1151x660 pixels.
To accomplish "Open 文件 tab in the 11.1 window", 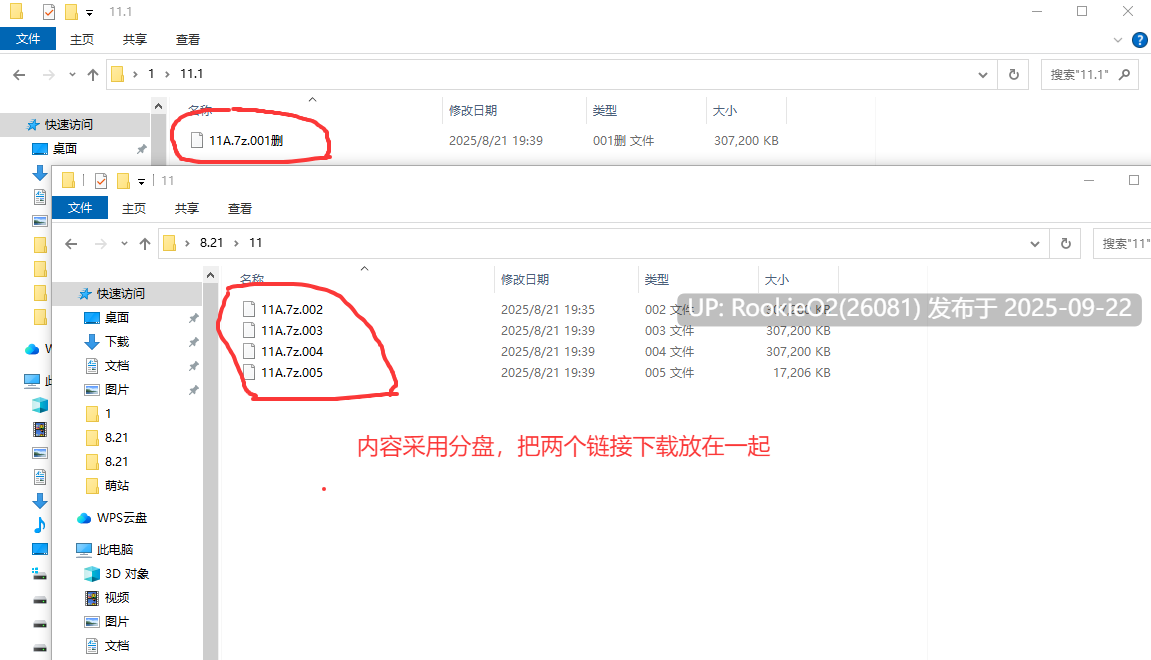I will click(x=28, y=39).
